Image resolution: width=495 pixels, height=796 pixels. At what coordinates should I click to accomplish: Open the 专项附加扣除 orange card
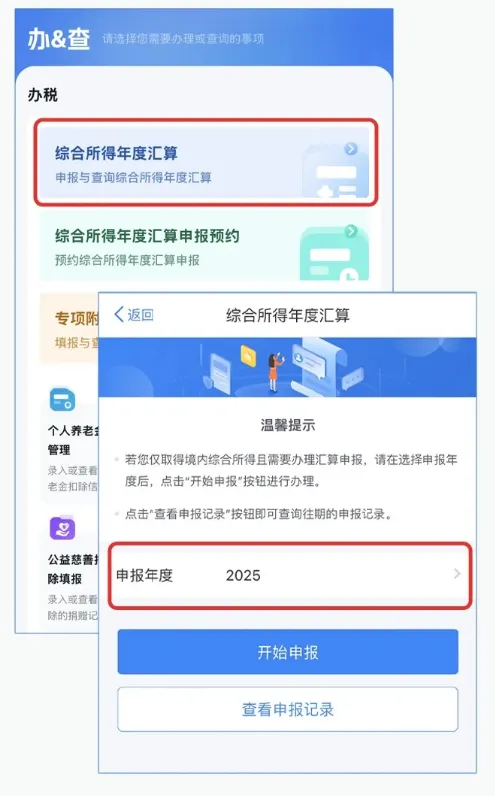(x=70, y=328)
